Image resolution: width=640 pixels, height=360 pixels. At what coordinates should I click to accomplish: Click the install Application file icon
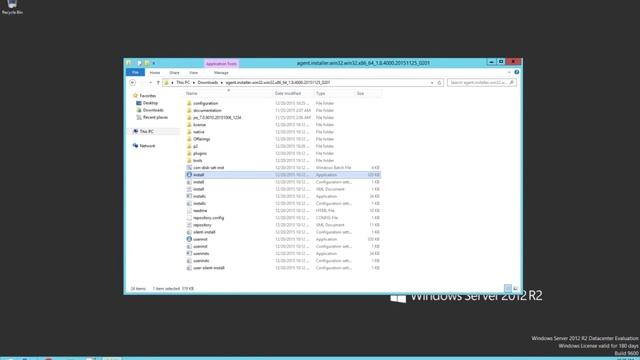[189, 175]
